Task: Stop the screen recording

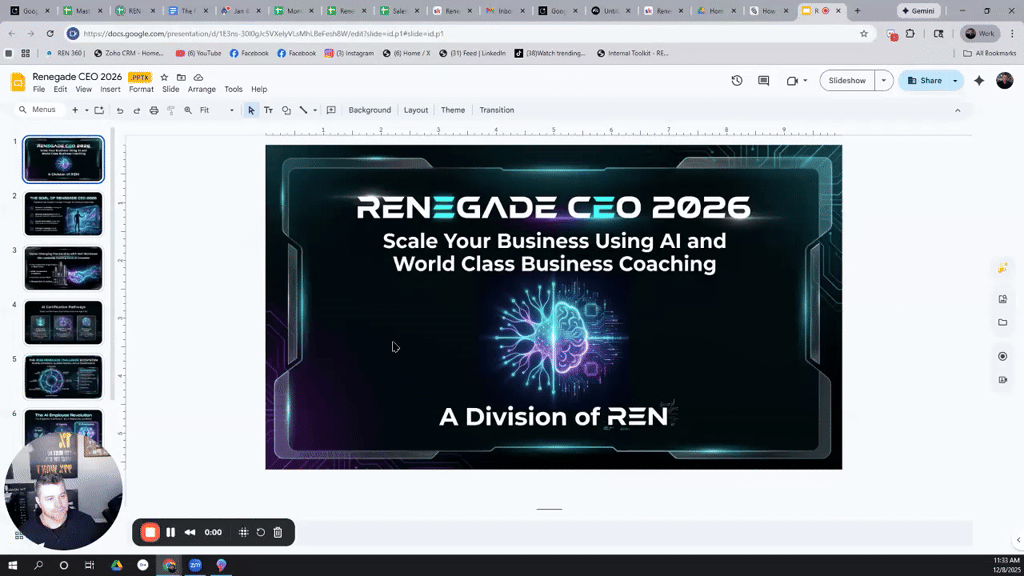Action: tap(152, 532)
